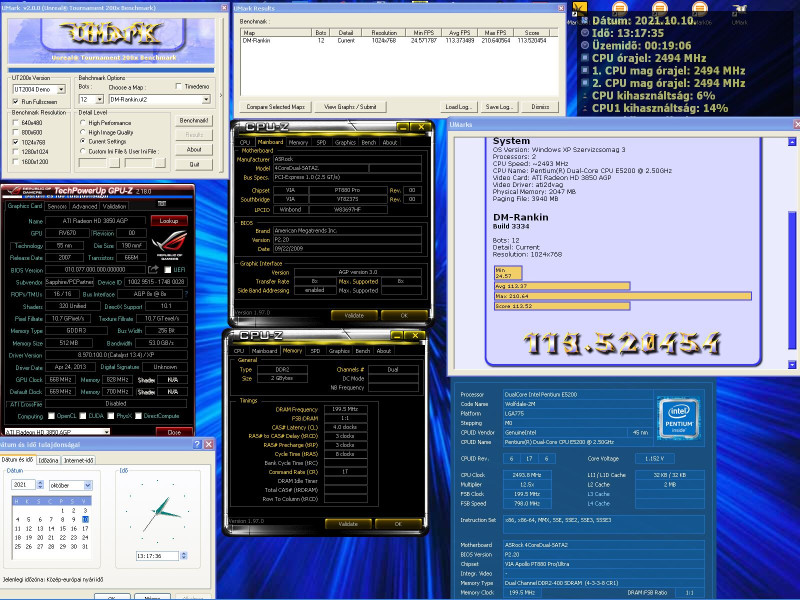800x600 pixels.
Task: Select Custom Ini File radio option
Action: [x=83, y=151]
